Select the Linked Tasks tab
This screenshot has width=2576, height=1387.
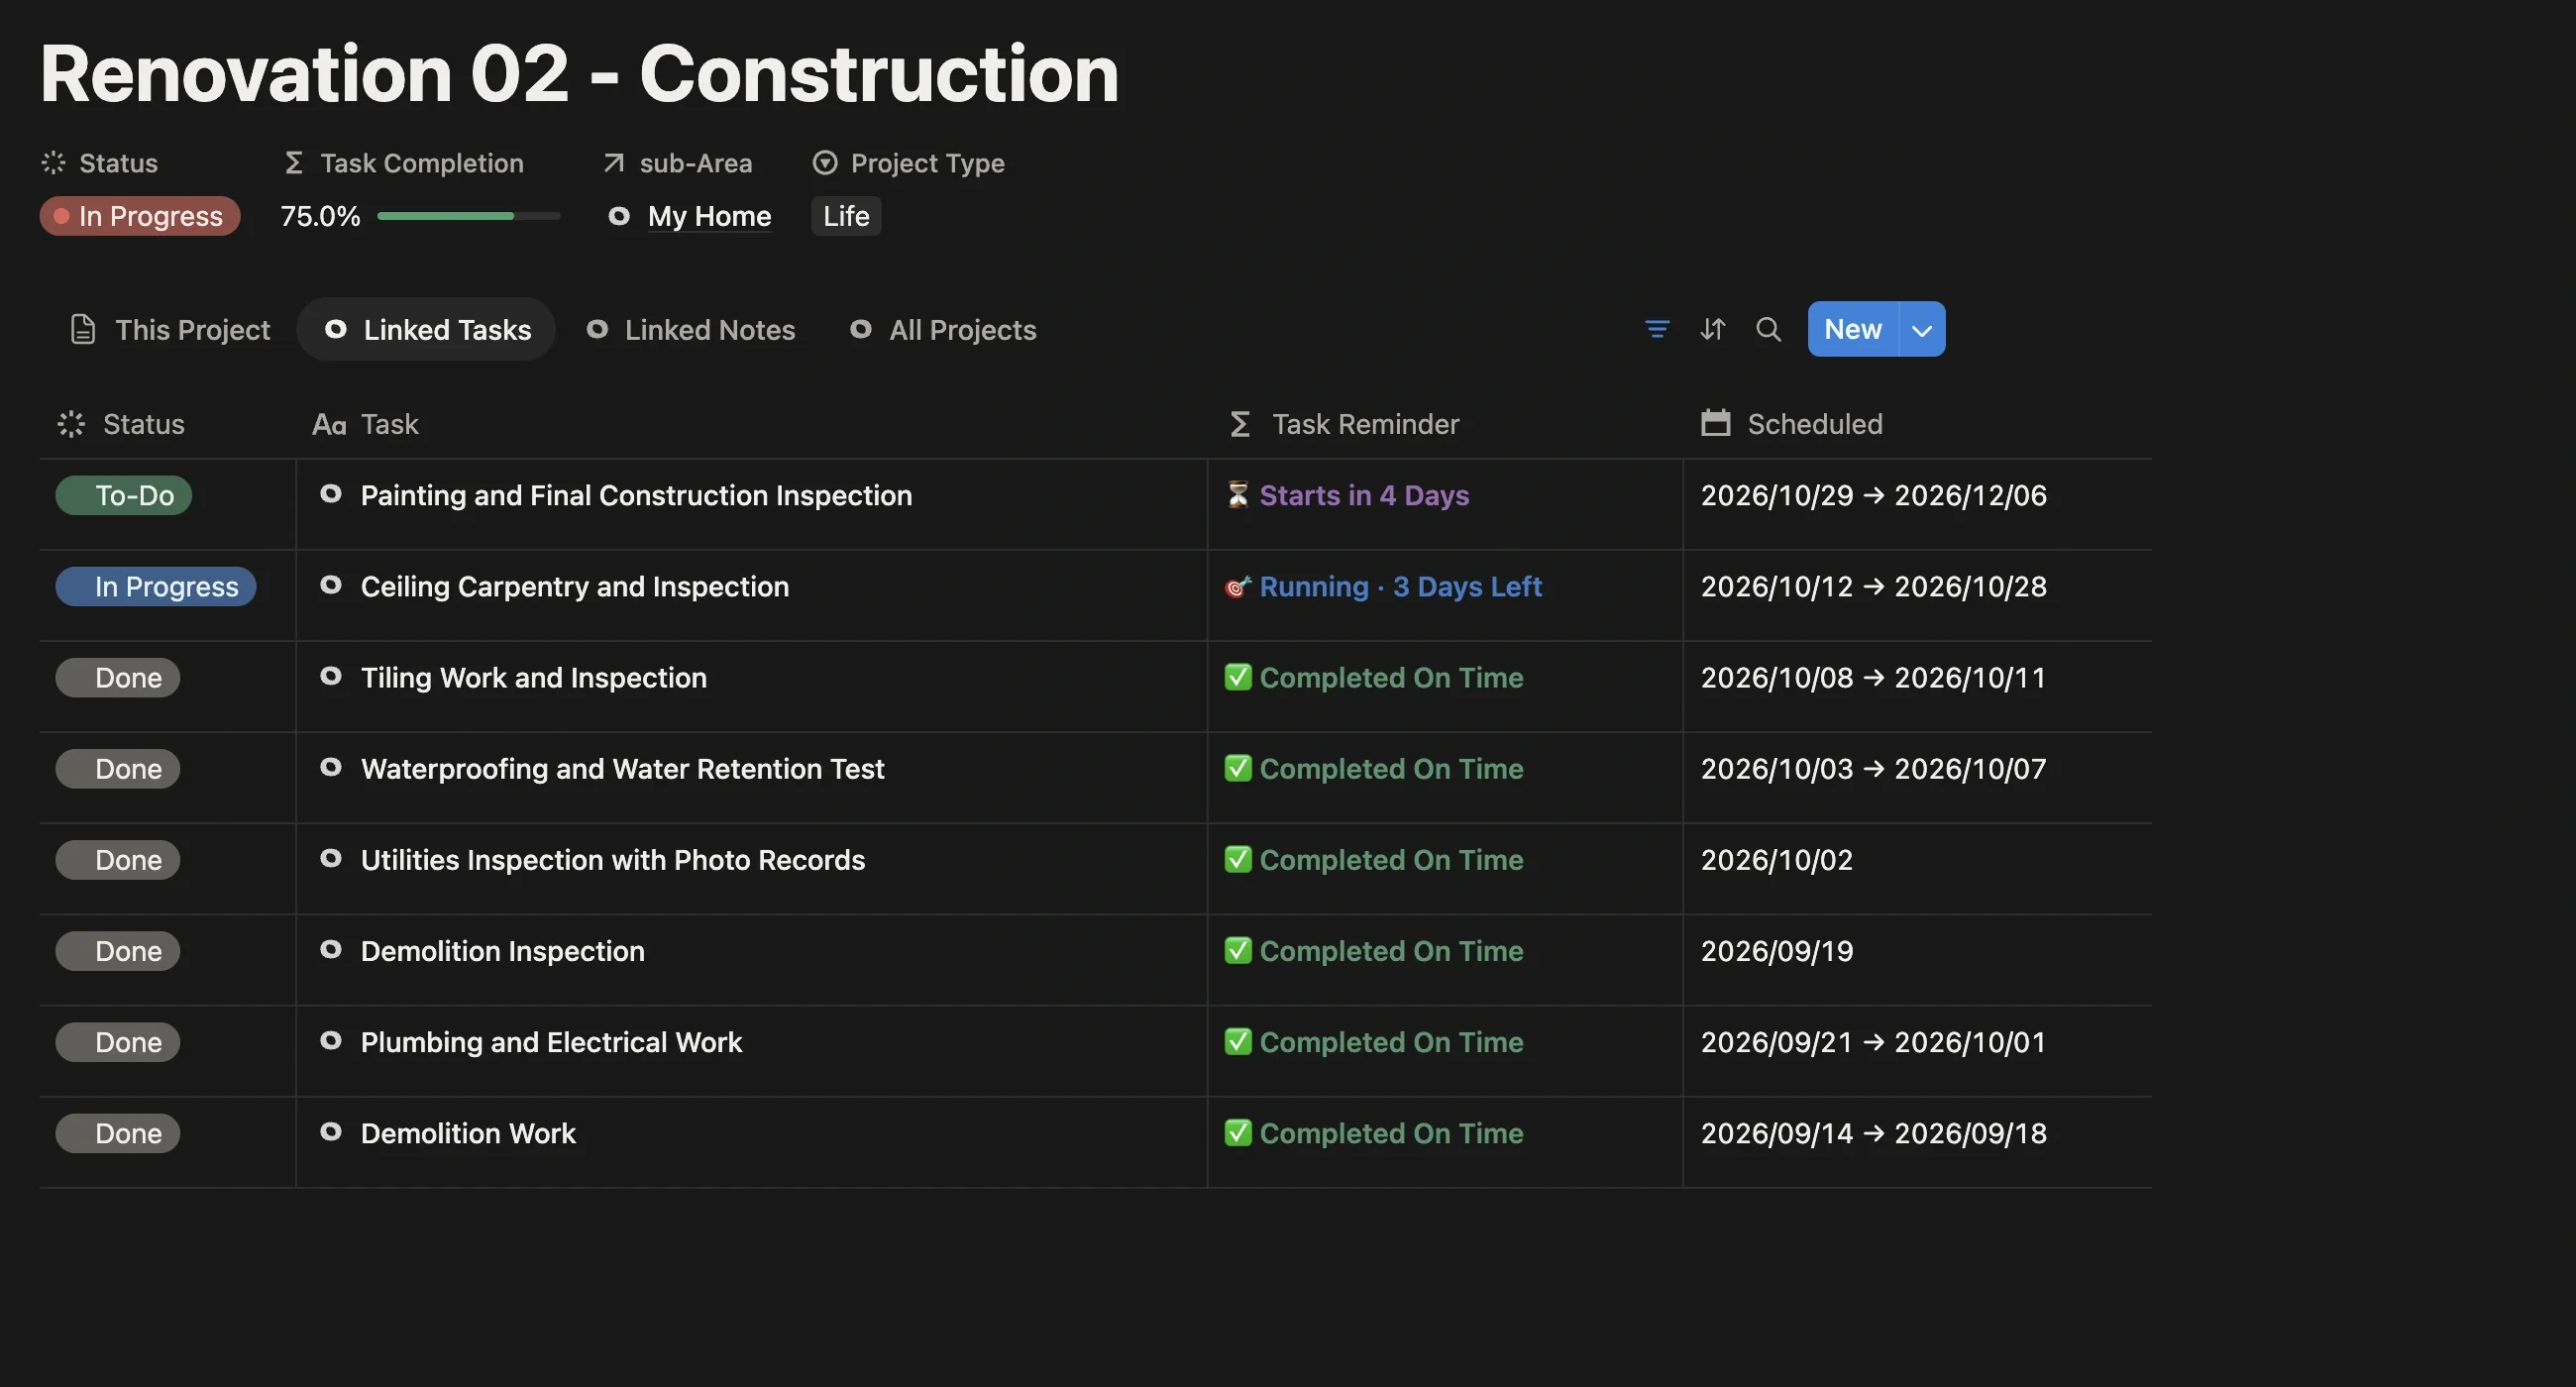[426, 329]
